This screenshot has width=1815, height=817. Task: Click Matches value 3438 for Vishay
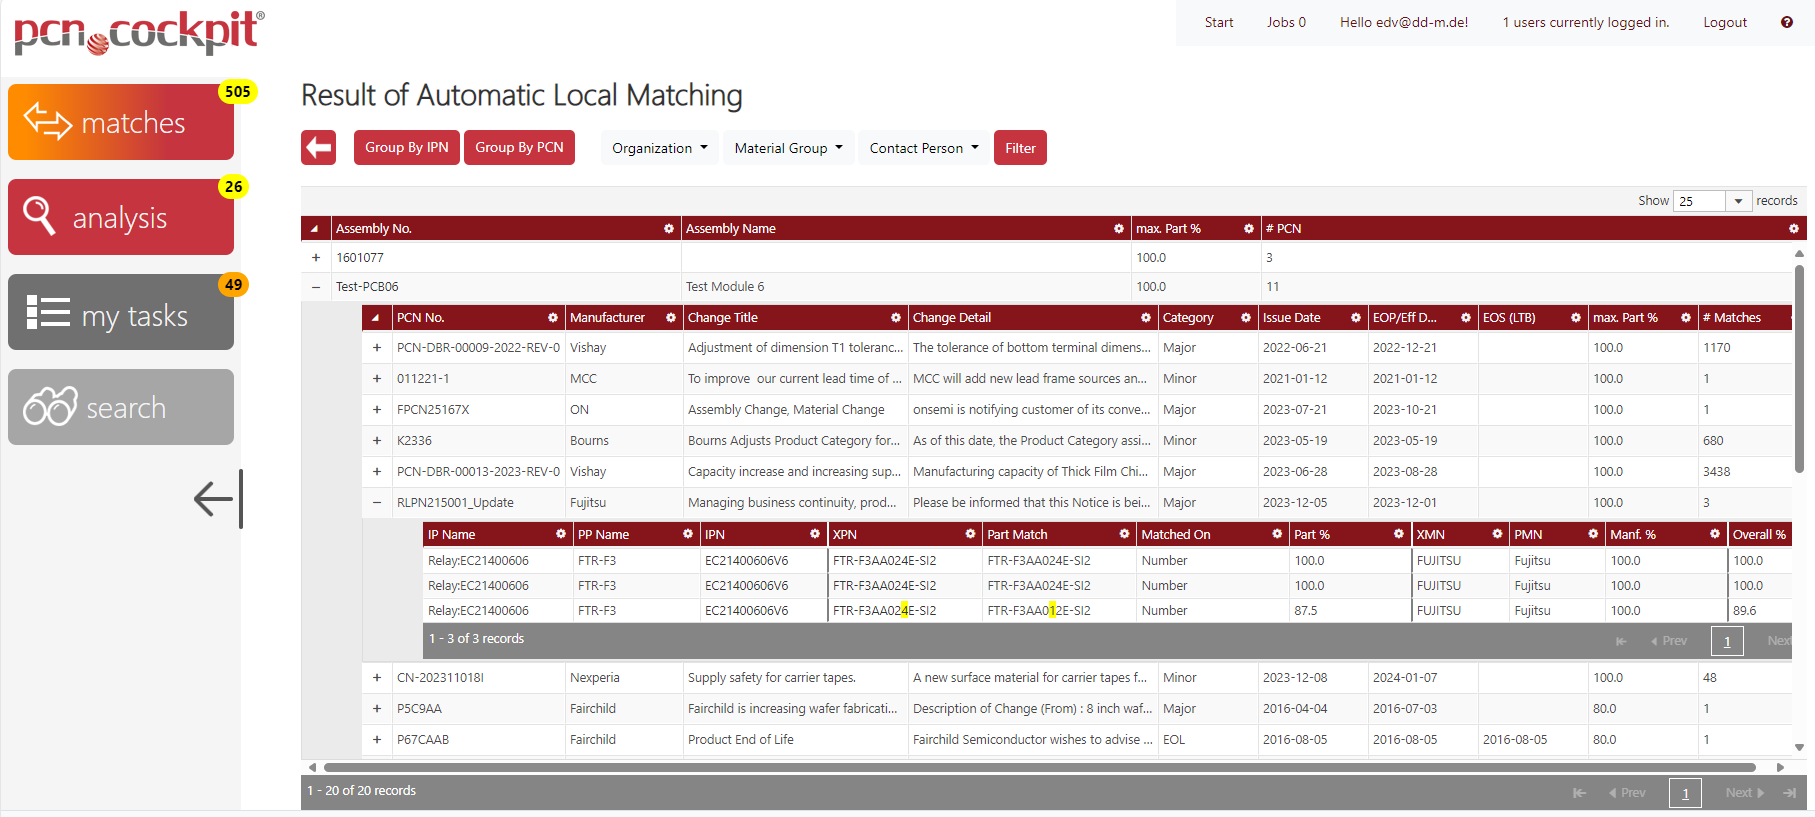click(x=1717, y=472)
